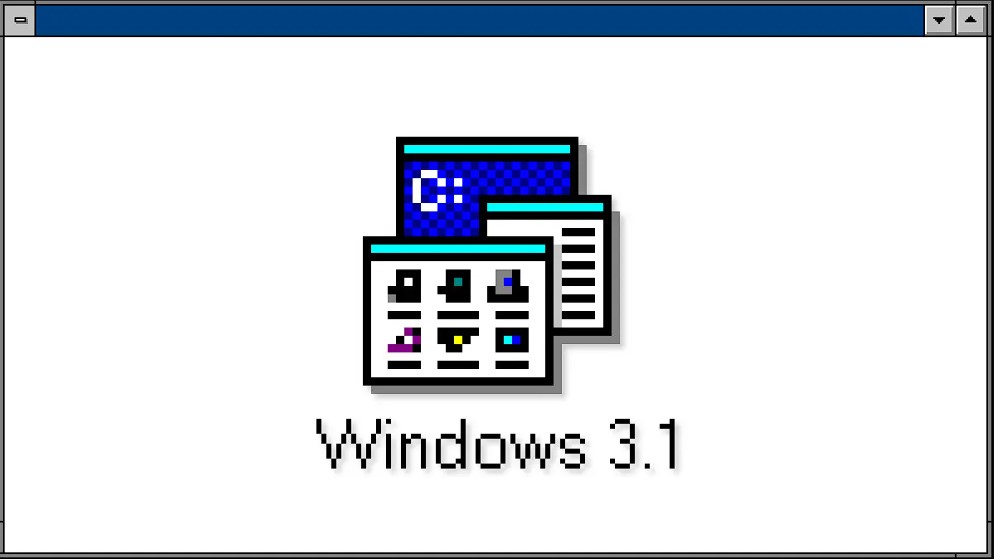Click the minimize down-arrow button
This screenshot has height=559, width=994.
pyautogui.click(x=939, y=20)
